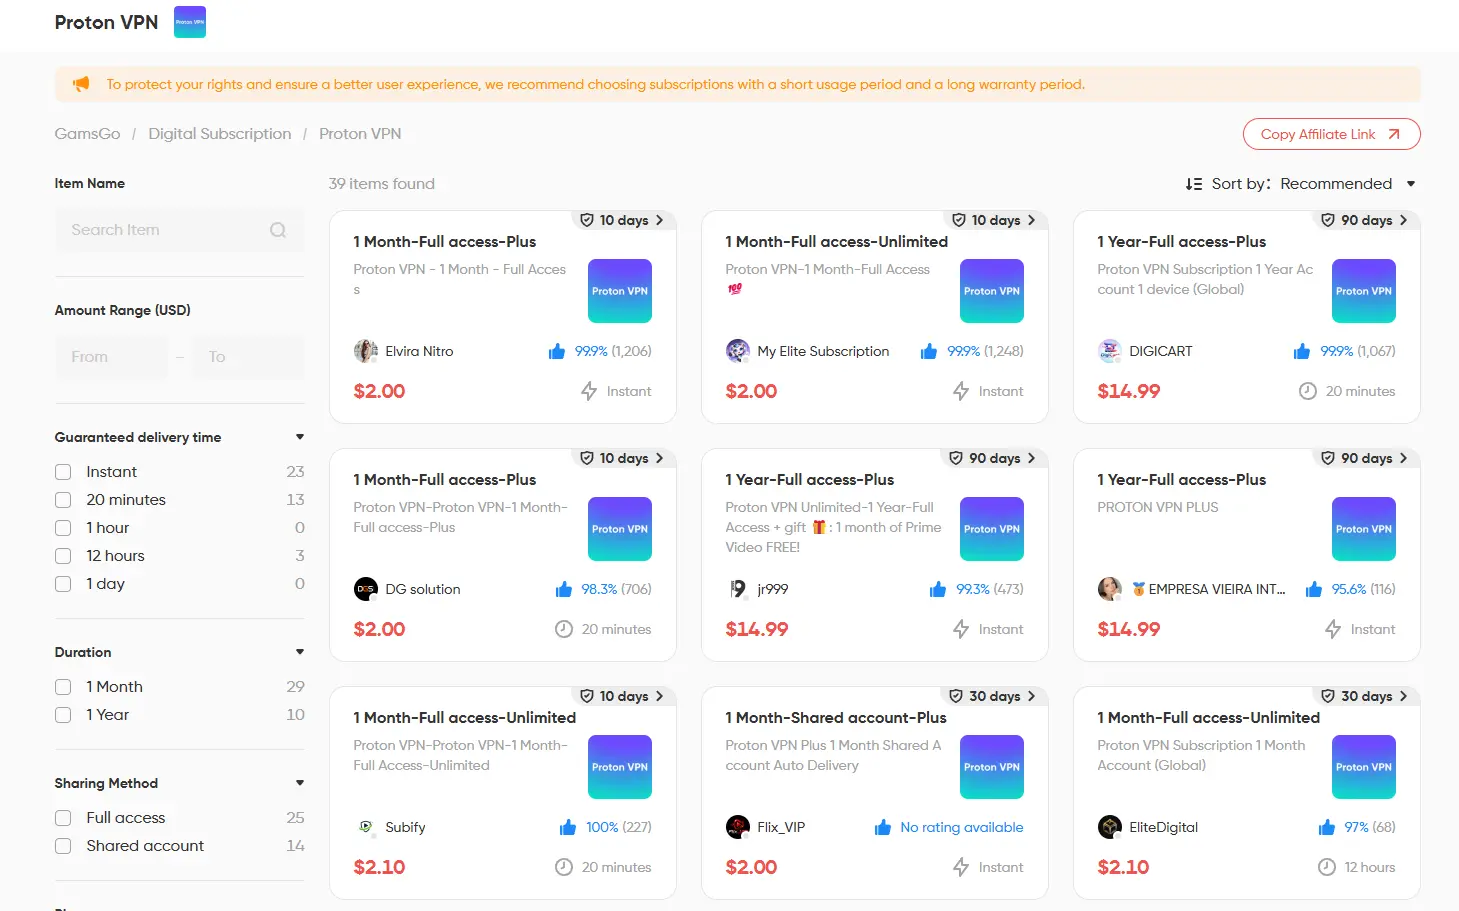The width and height of the screenshot is (1459, 911).
Task: Click the Proton VPN thumbnail on Flix_VIP listing
Action: pos(992,767)
